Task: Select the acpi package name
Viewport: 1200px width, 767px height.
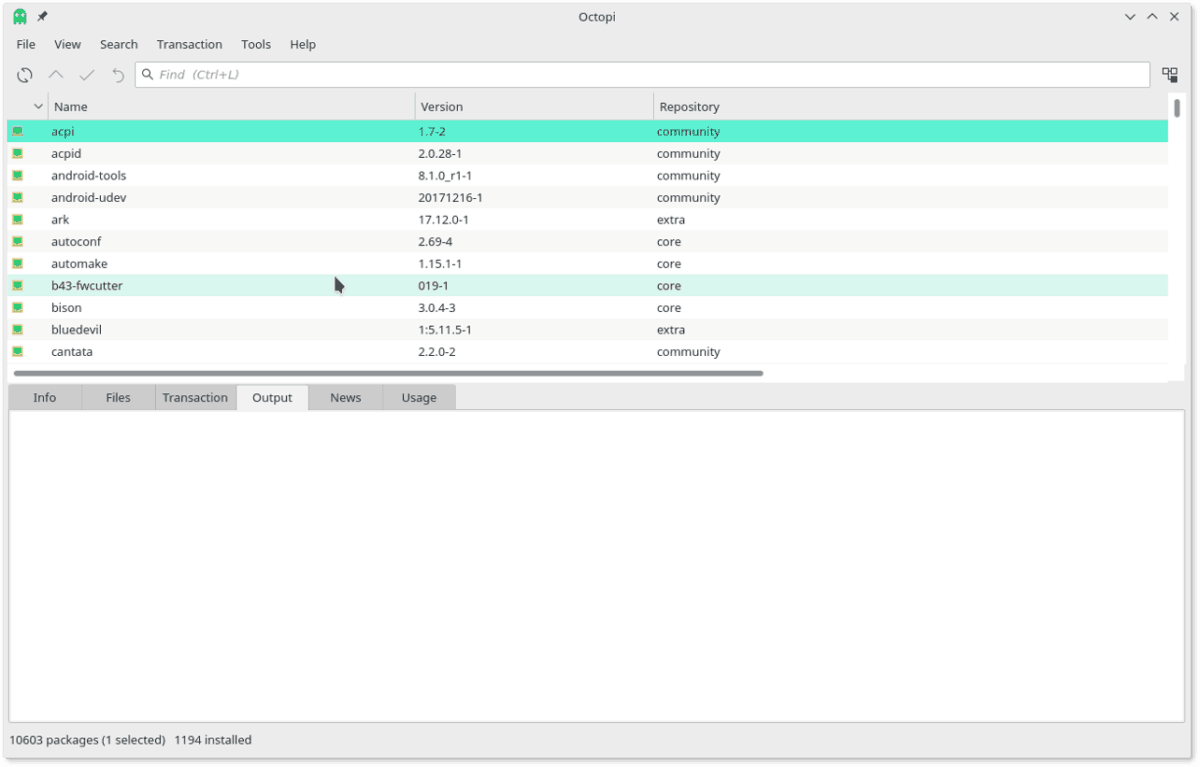Action: pos(63,132)
